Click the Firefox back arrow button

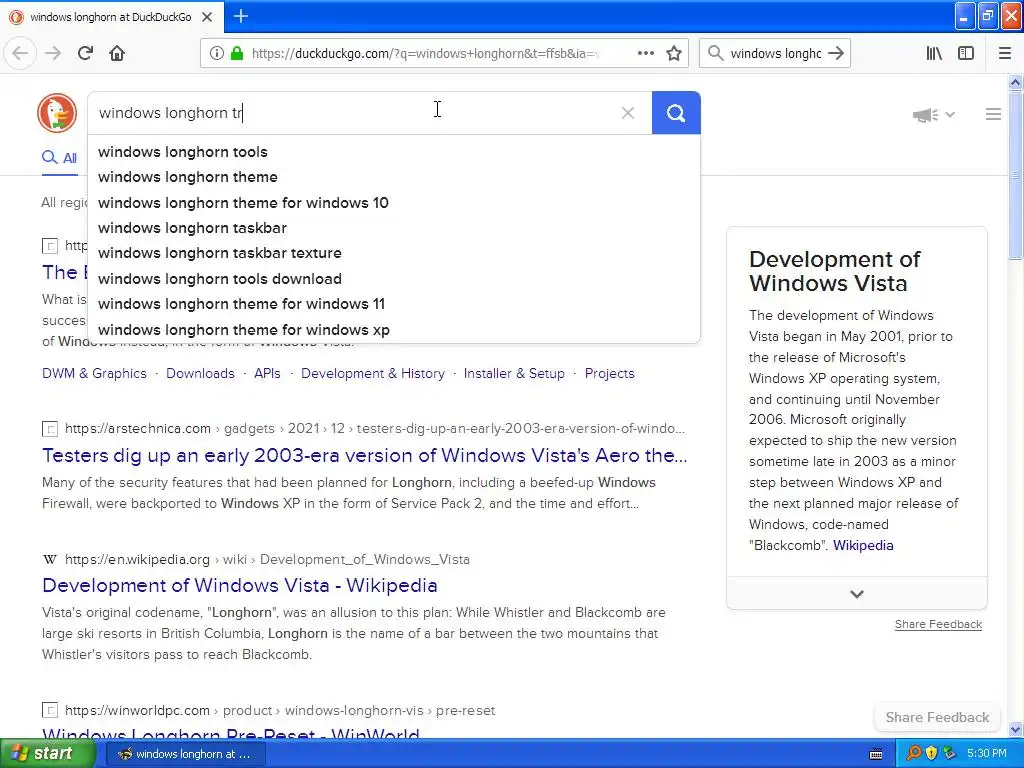coord(20,53)
